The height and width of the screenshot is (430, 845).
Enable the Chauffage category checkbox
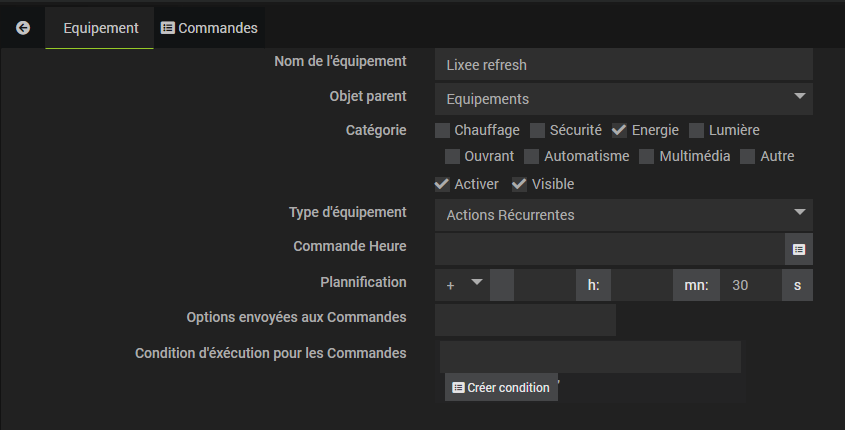(x=443, y=130)
